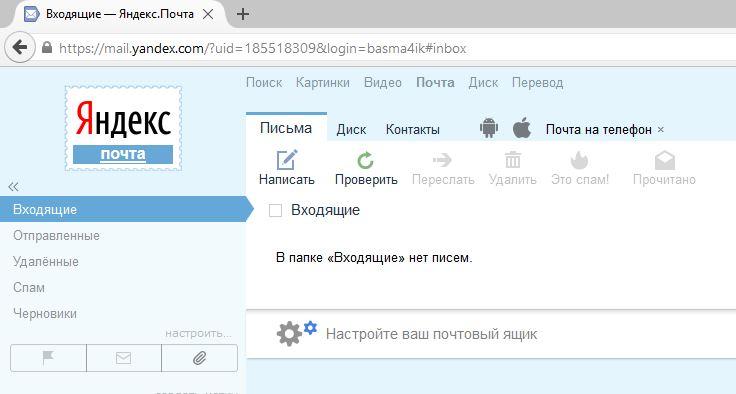Click the Это спам! flame icon

tap(579, 160)
